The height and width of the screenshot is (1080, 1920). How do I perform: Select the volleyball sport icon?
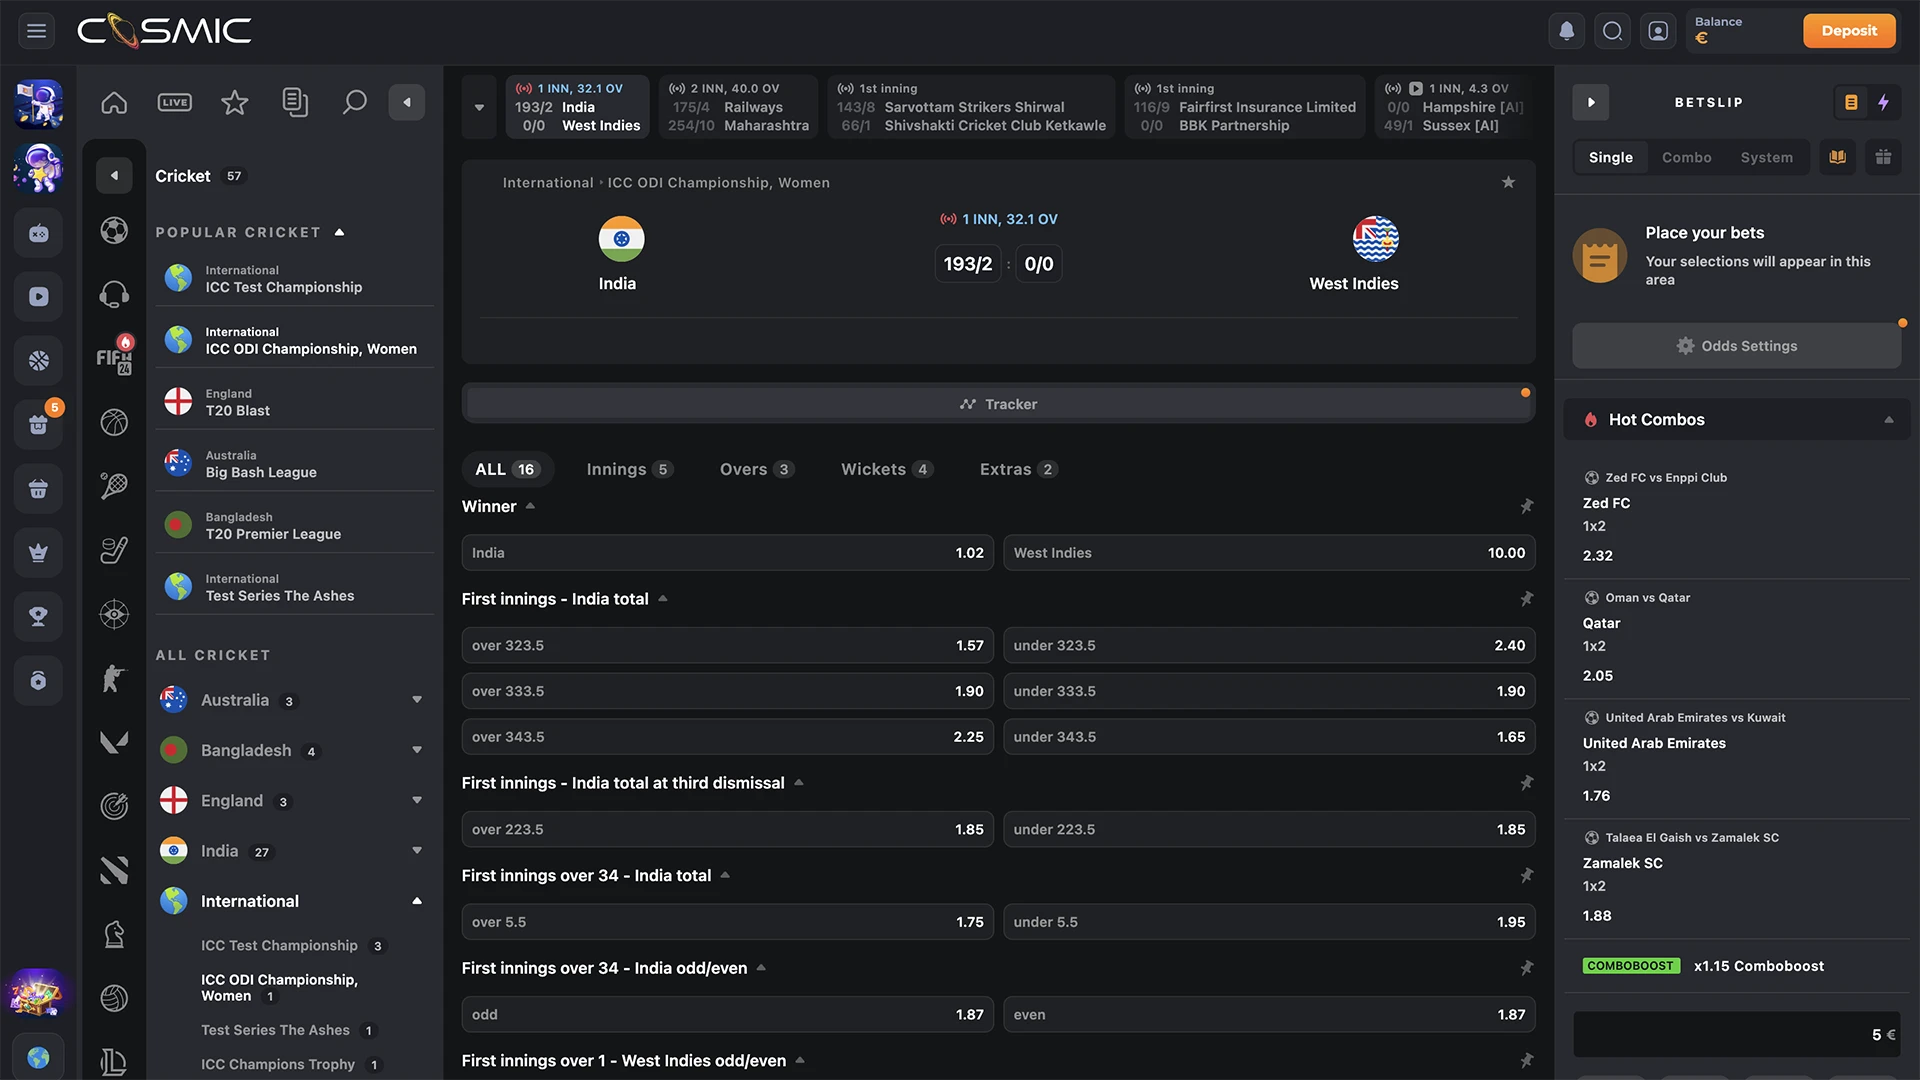pos(114,998)
